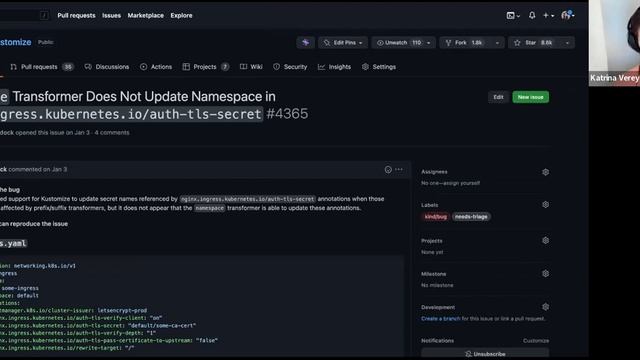Switch to Discussions tab
The height and width of the screenshot is (360, 640).
[107, 67]
